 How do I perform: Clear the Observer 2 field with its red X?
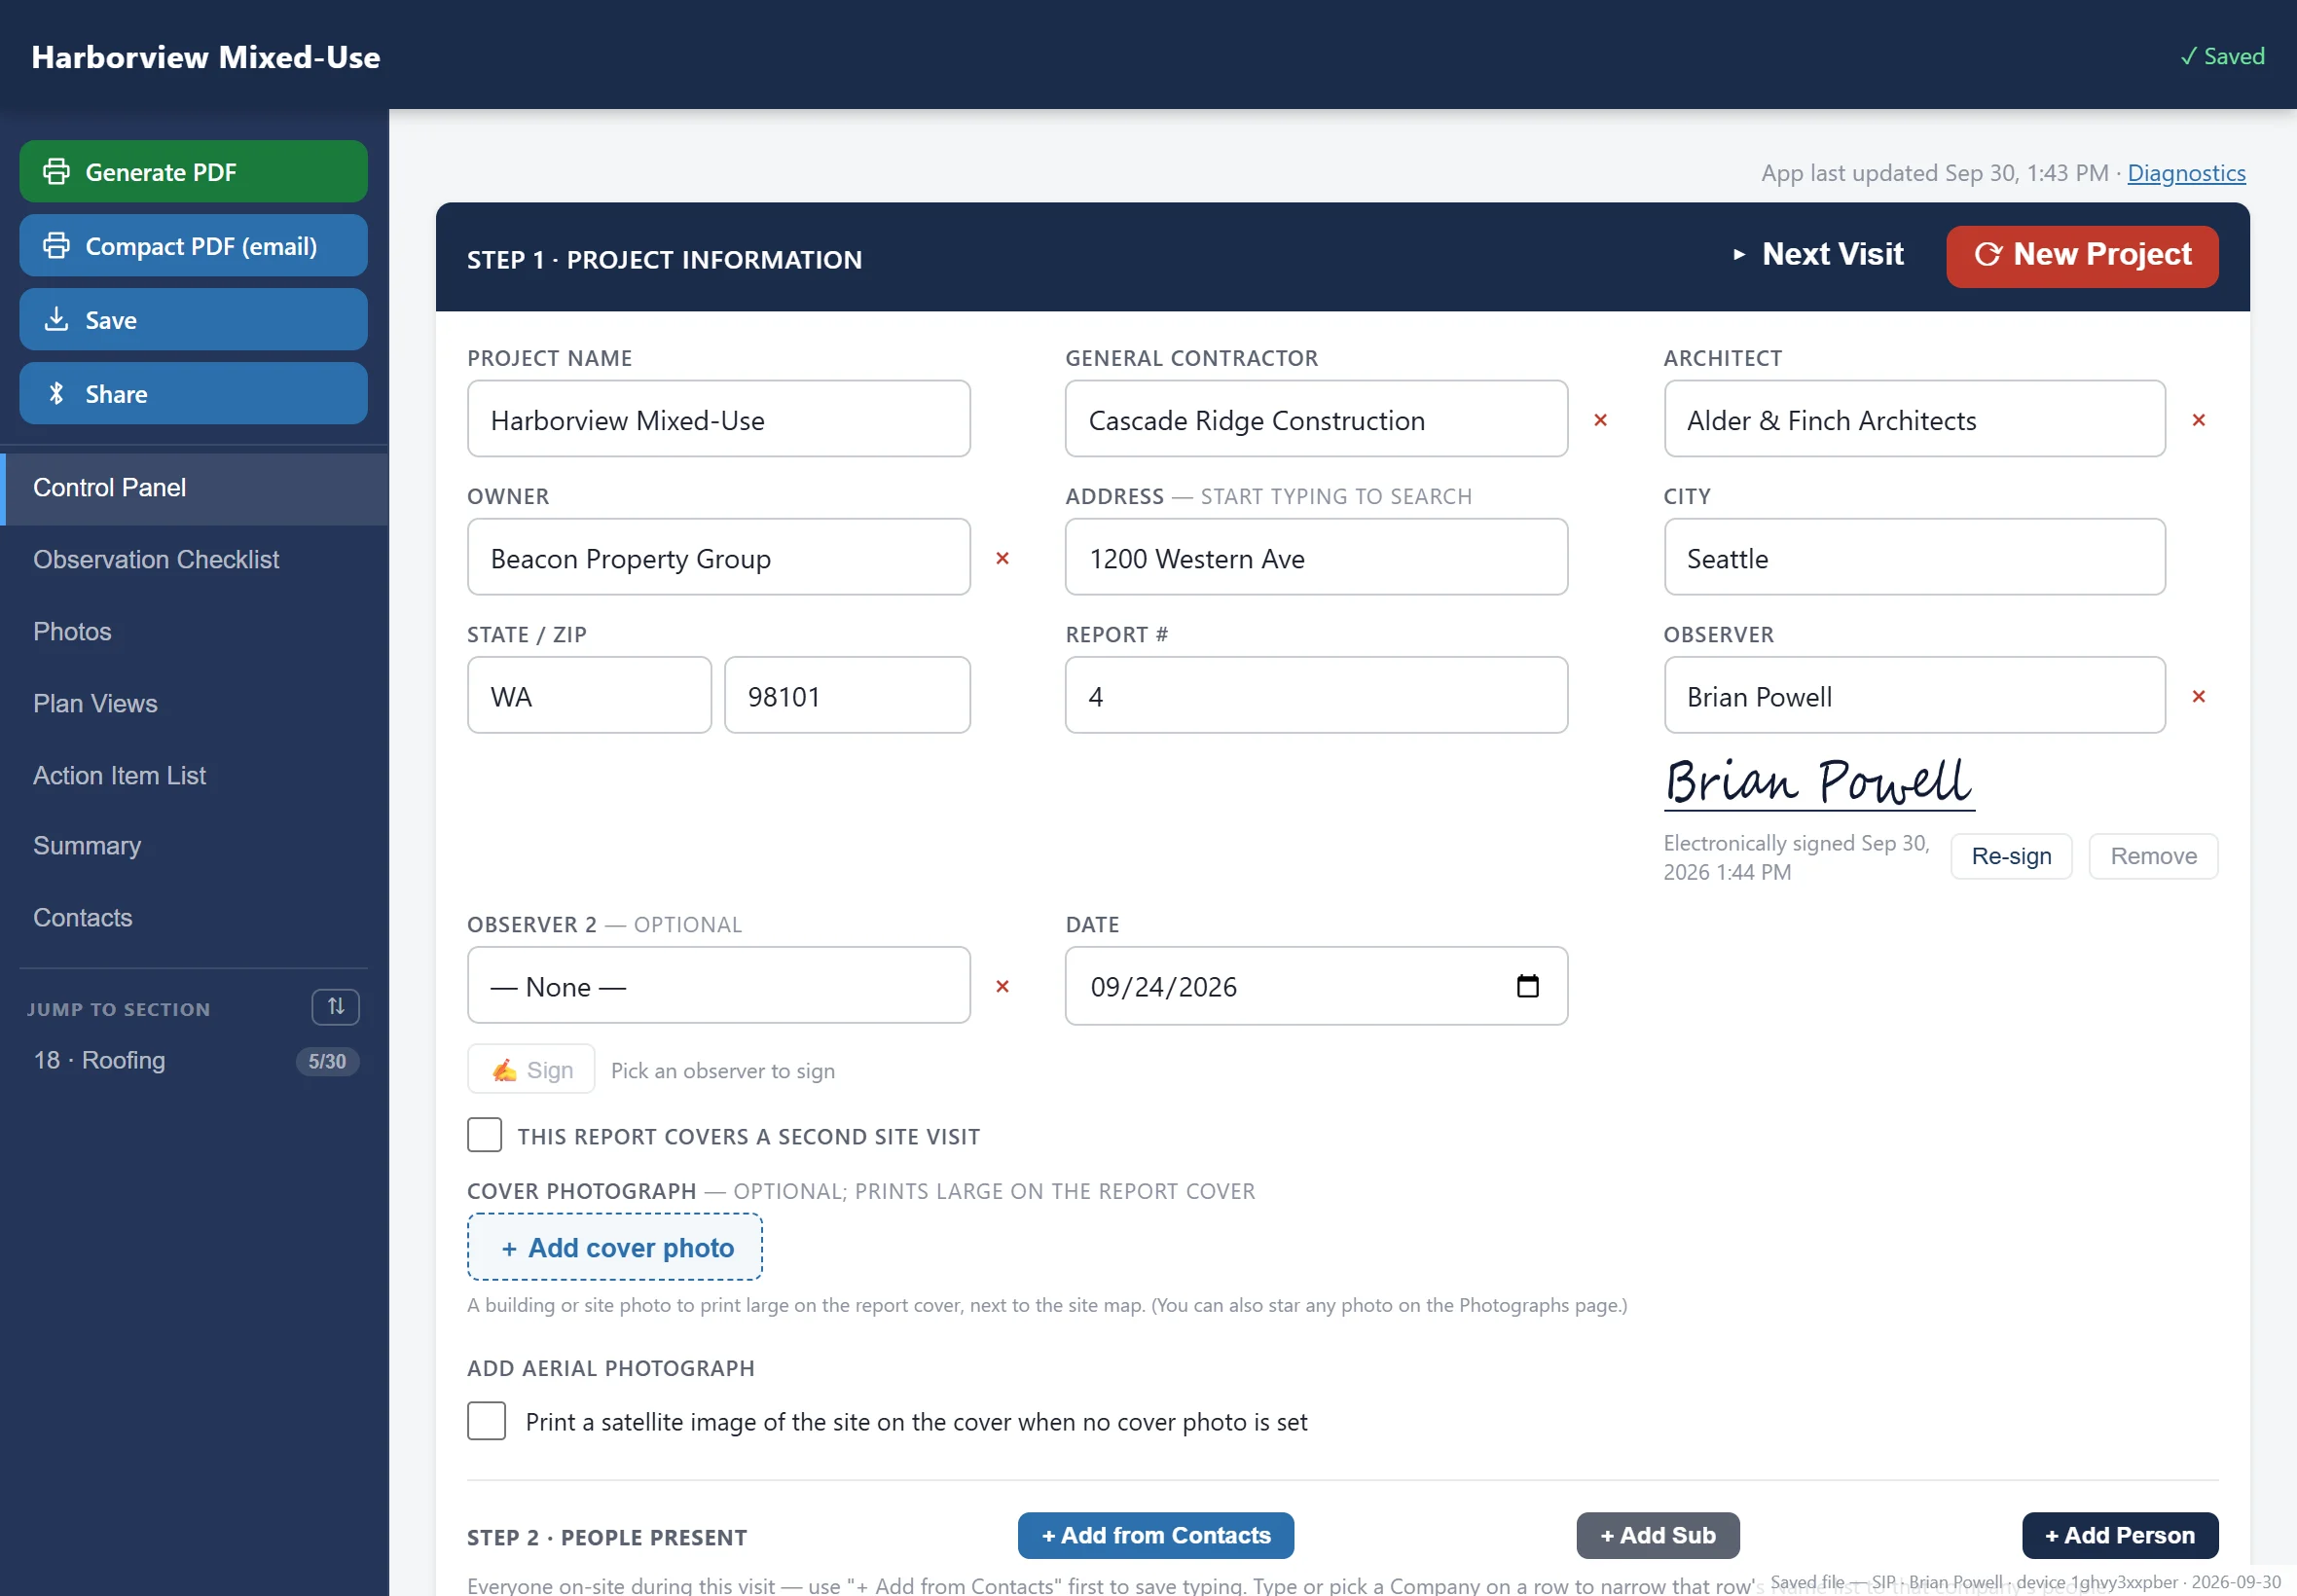coord(1002,986)
